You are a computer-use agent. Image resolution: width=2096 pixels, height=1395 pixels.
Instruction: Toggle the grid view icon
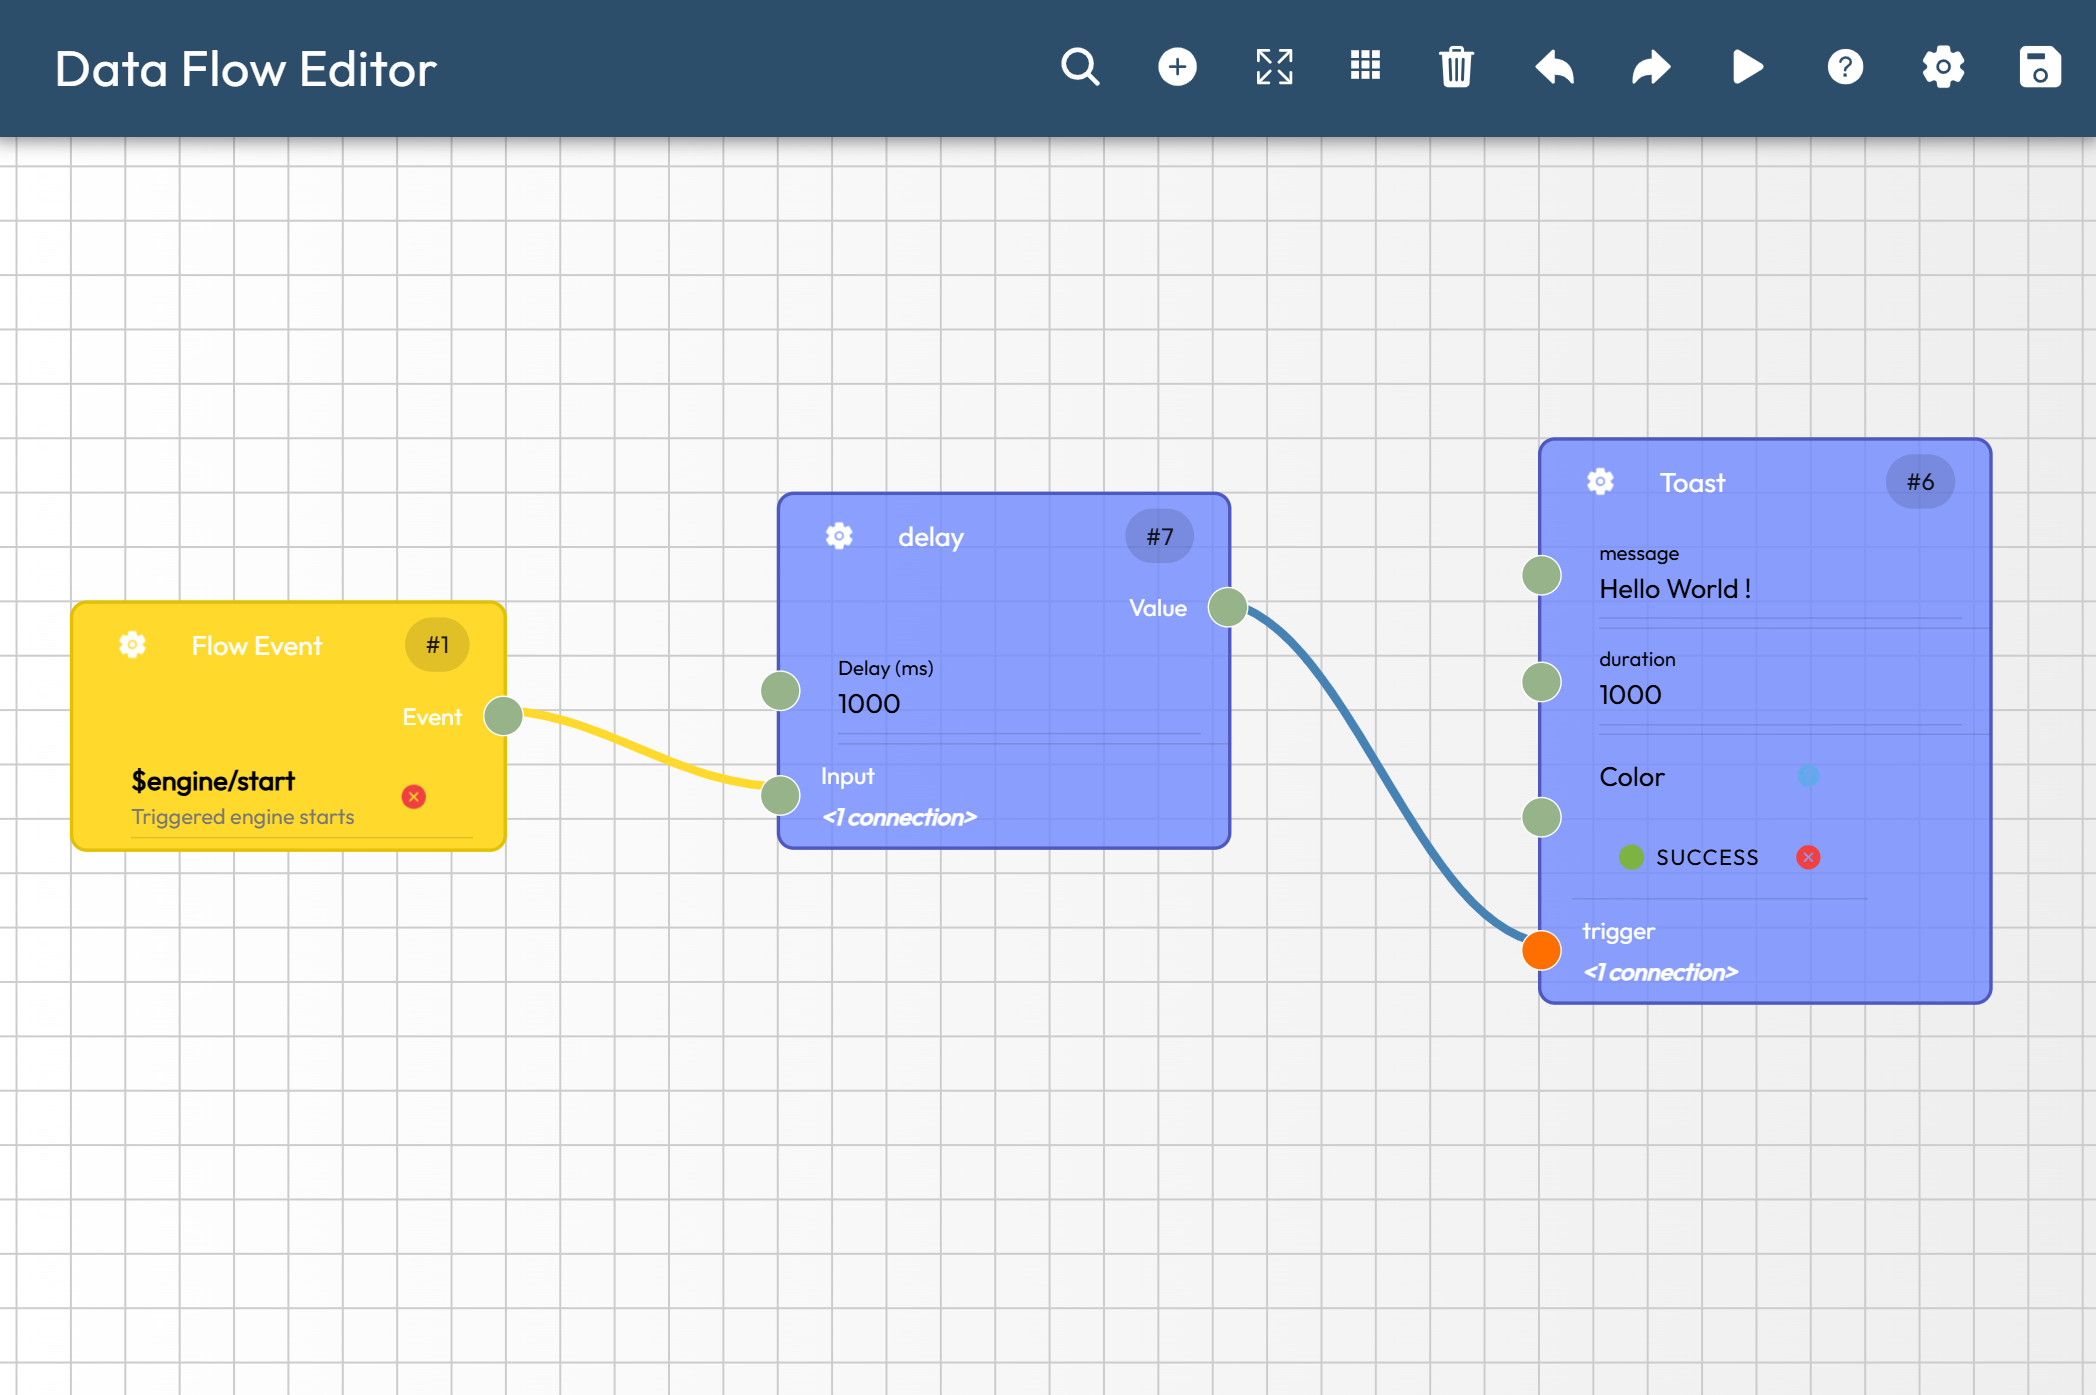[1365, 67]
